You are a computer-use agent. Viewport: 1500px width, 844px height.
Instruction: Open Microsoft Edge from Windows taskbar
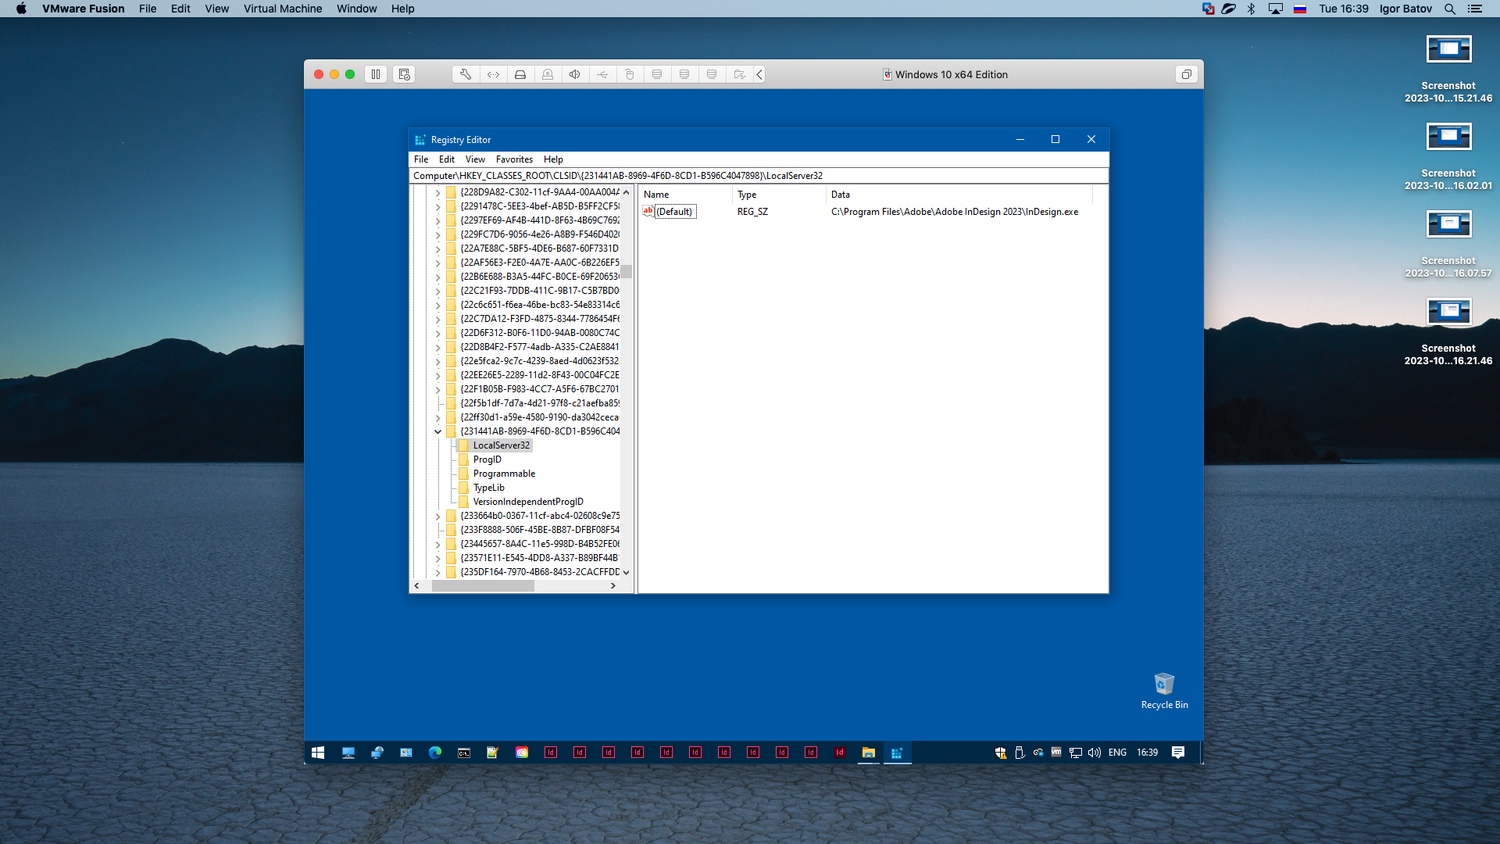pyautogui.click(x=435, y=753)
